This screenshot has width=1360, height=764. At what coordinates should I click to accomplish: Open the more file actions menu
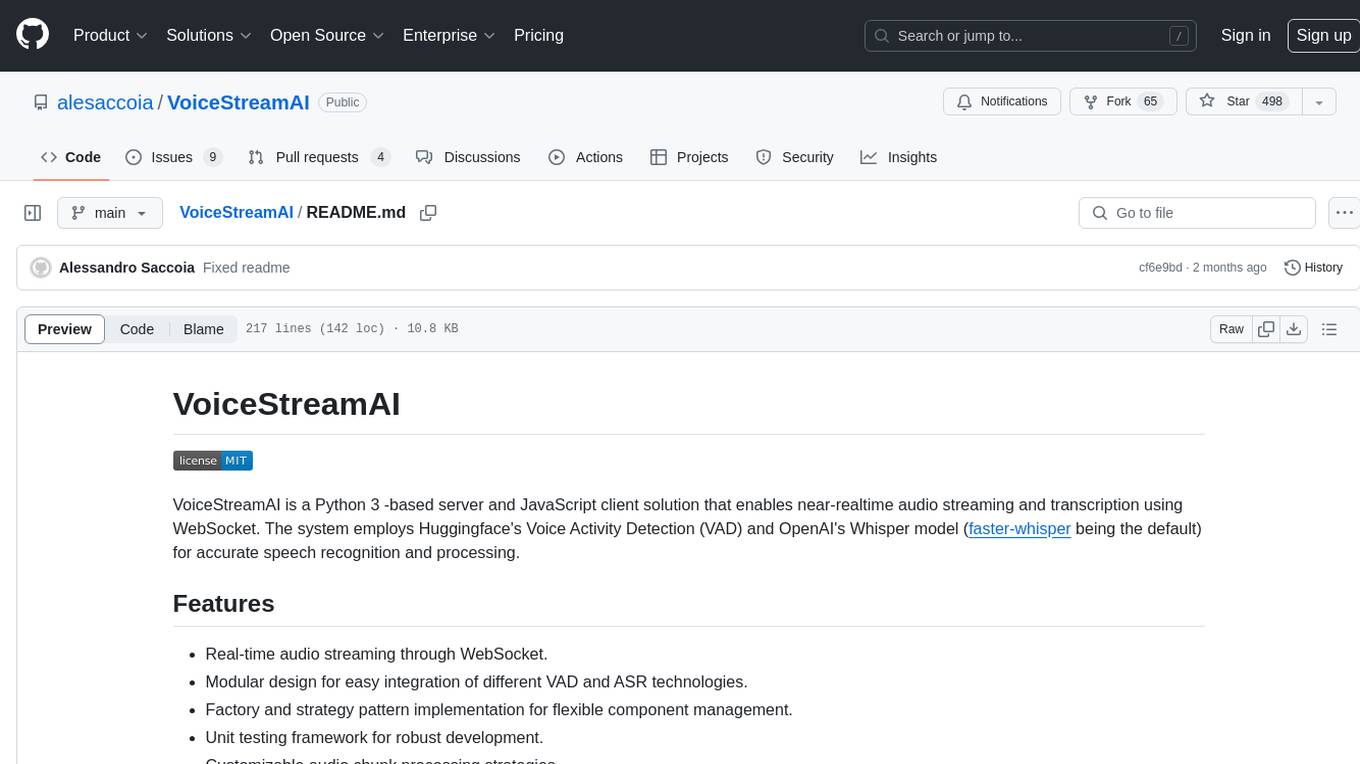(x=1344, y=213)
